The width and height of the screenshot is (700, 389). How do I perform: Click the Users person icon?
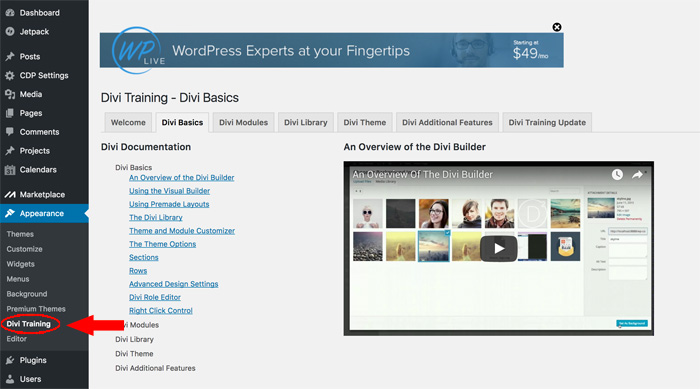[x=10, y=379]
